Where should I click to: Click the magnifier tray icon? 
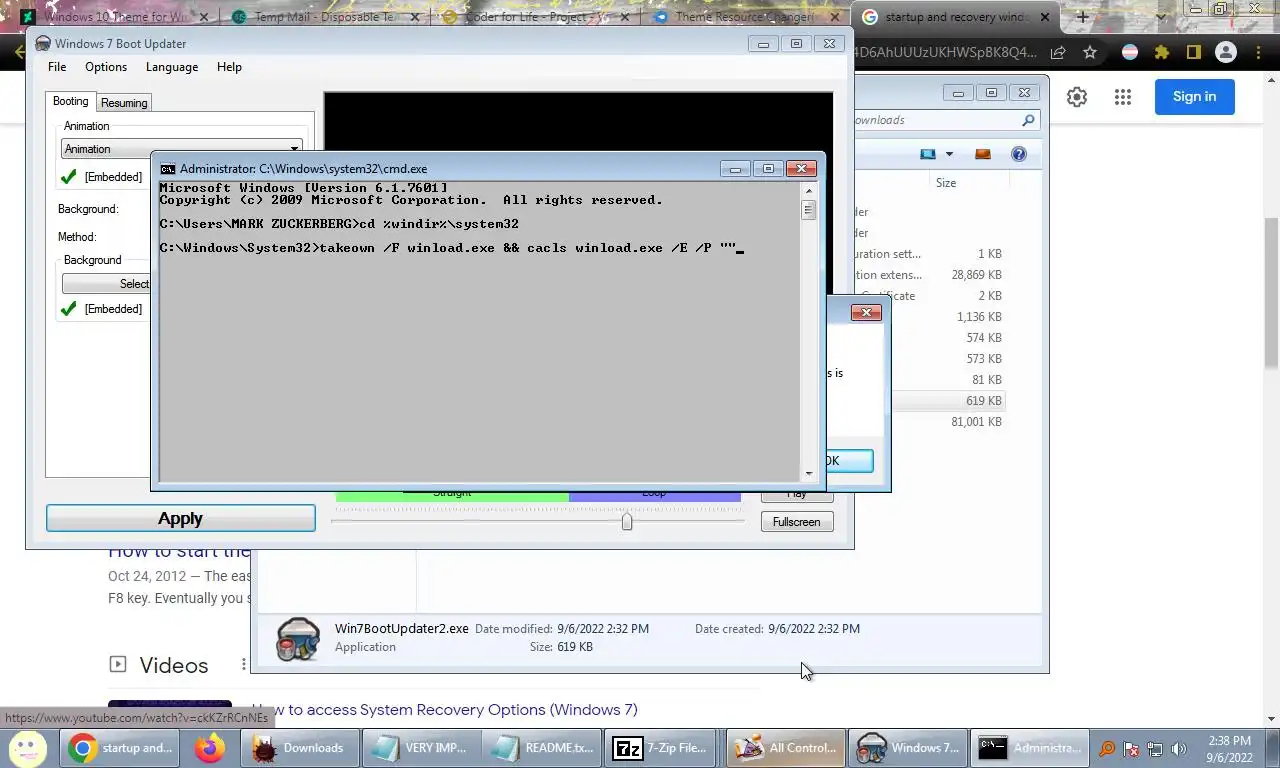pos(1107,748)
